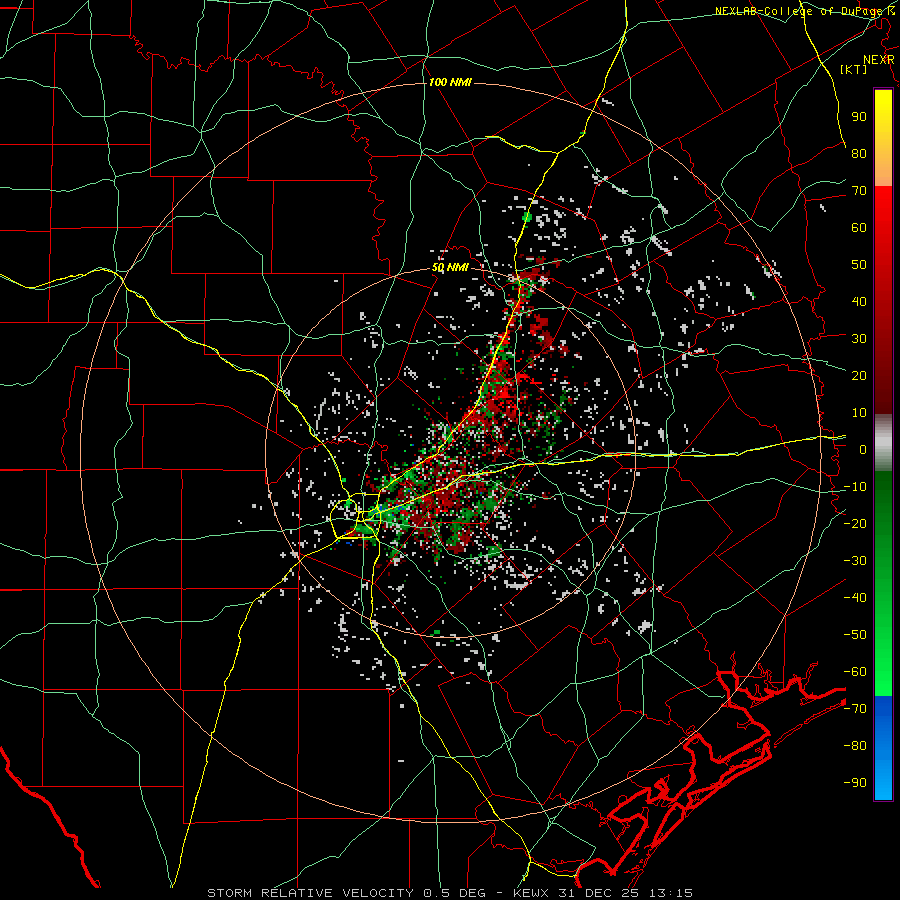Image resolution: width=900 pixels, height=900 pixels.
Task: Select the positive "40" scale label
Action: click(x=859, y=301)
